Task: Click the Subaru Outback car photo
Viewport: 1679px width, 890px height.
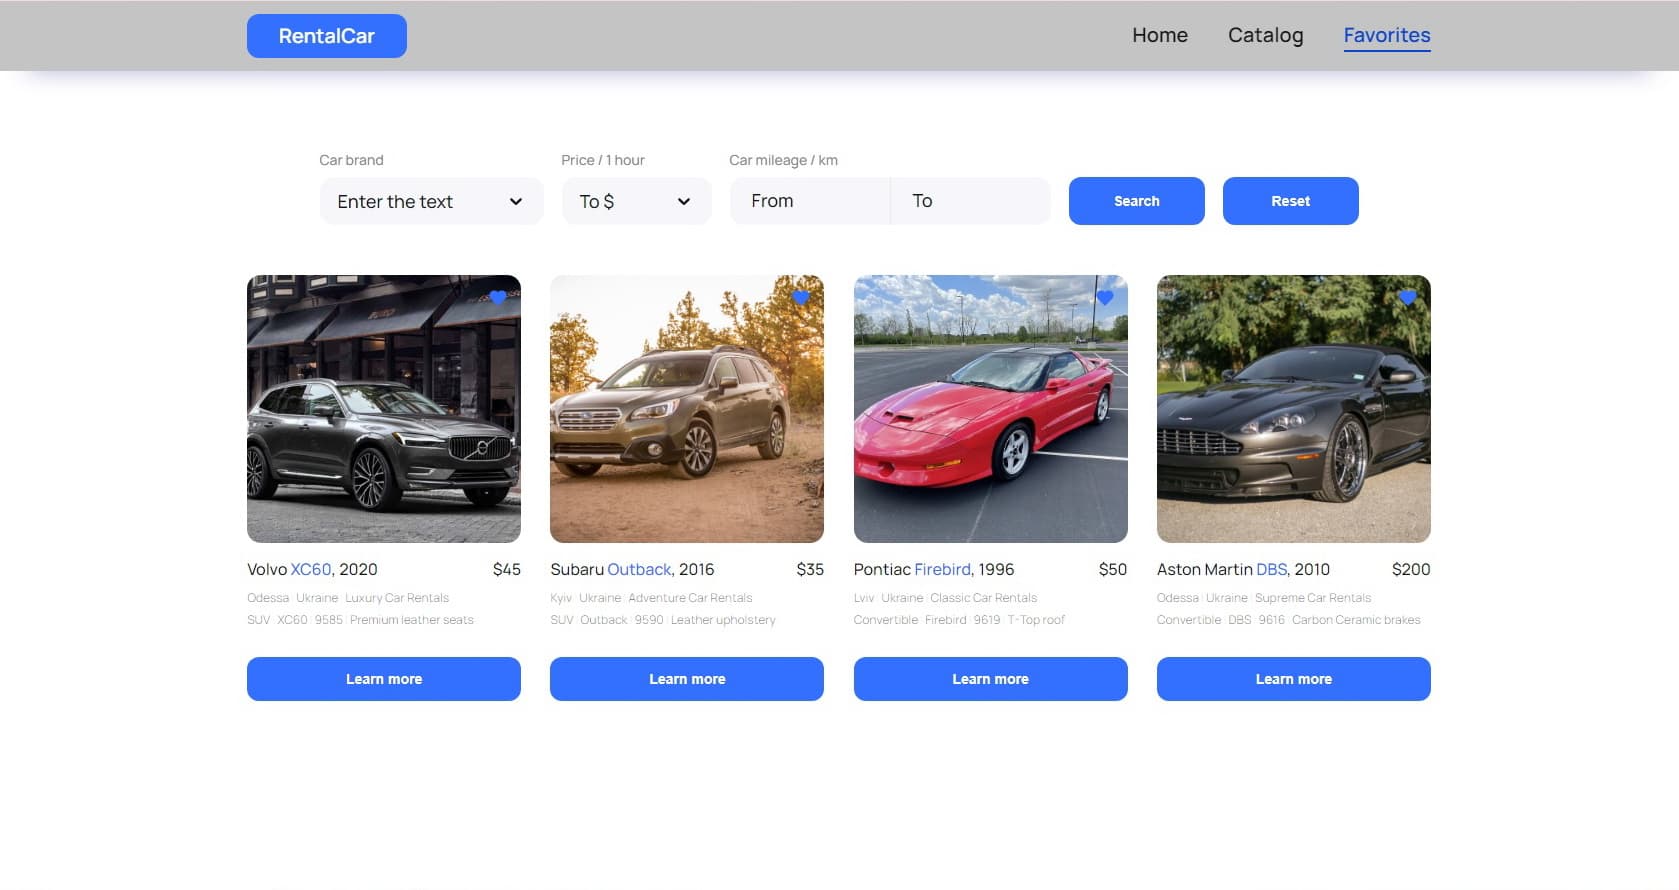Action: tap(687, 409)
